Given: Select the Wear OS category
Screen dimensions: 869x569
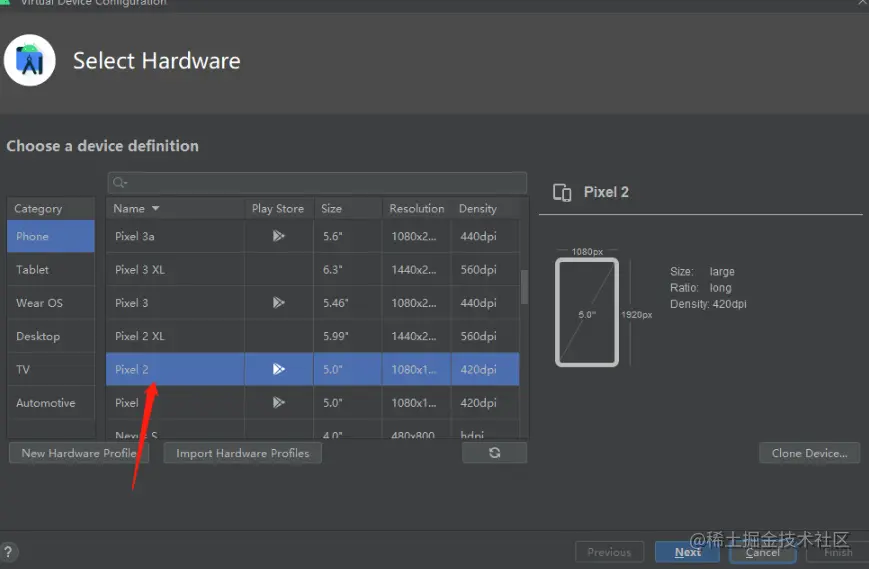Looking at the screenshot, I should click(51, 303).
